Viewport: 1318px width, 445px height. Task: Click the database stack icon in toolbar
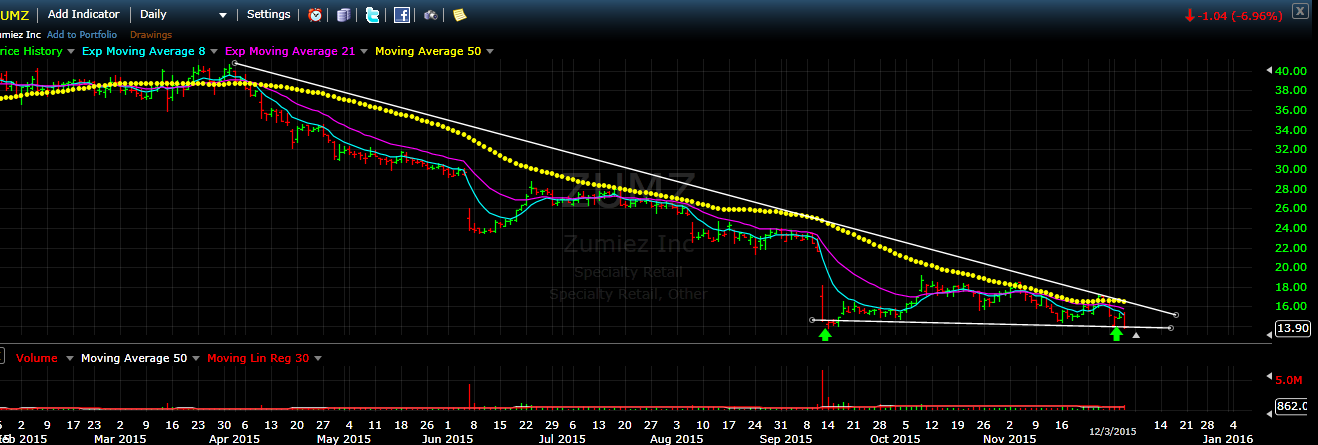pyautogui.click(x=343, y=15)
